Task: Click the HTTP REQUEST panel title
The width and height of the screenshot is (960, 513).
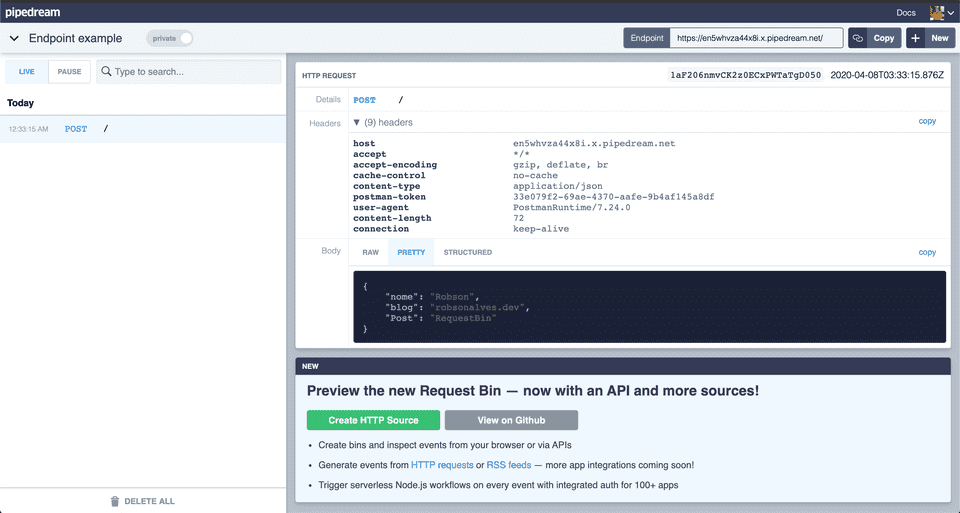Action: coord(329,75)
